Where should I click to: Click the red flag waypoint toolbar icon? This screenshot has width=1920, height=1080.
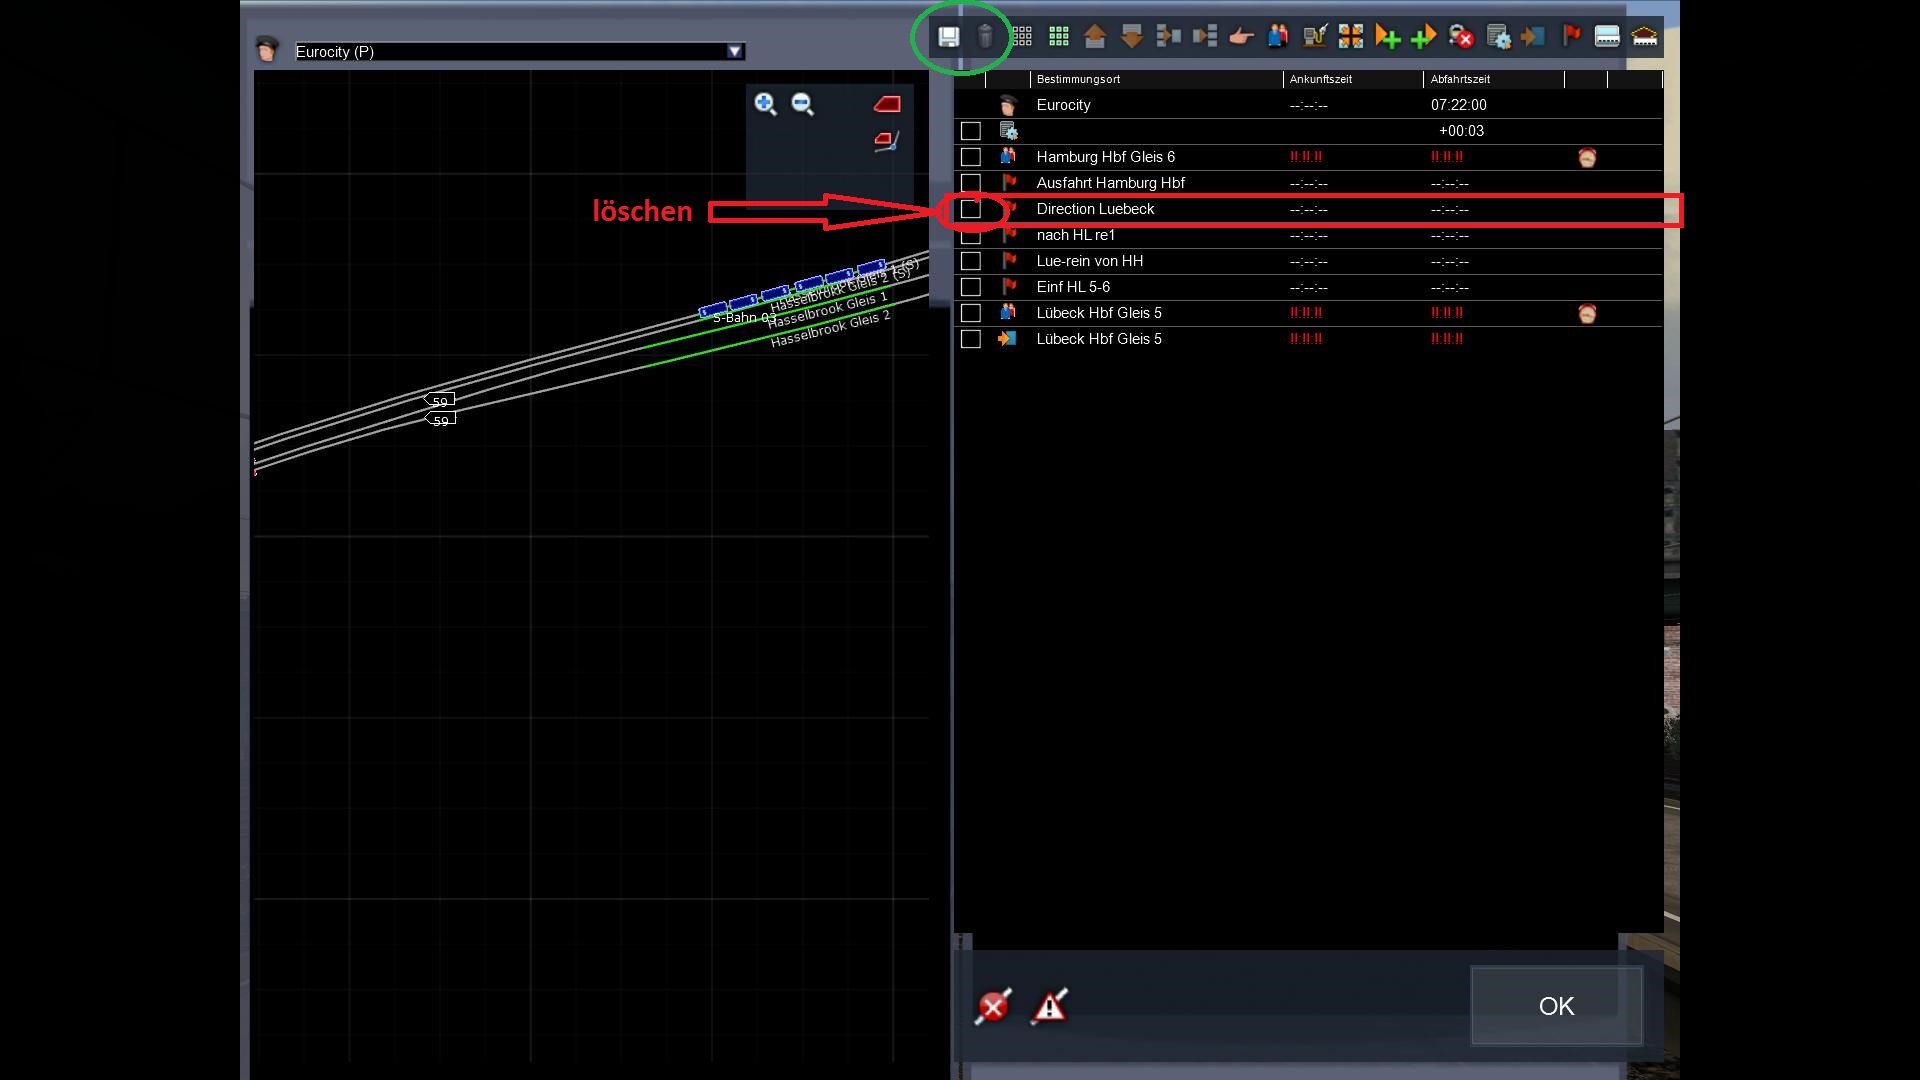[x=1571, y=37]
